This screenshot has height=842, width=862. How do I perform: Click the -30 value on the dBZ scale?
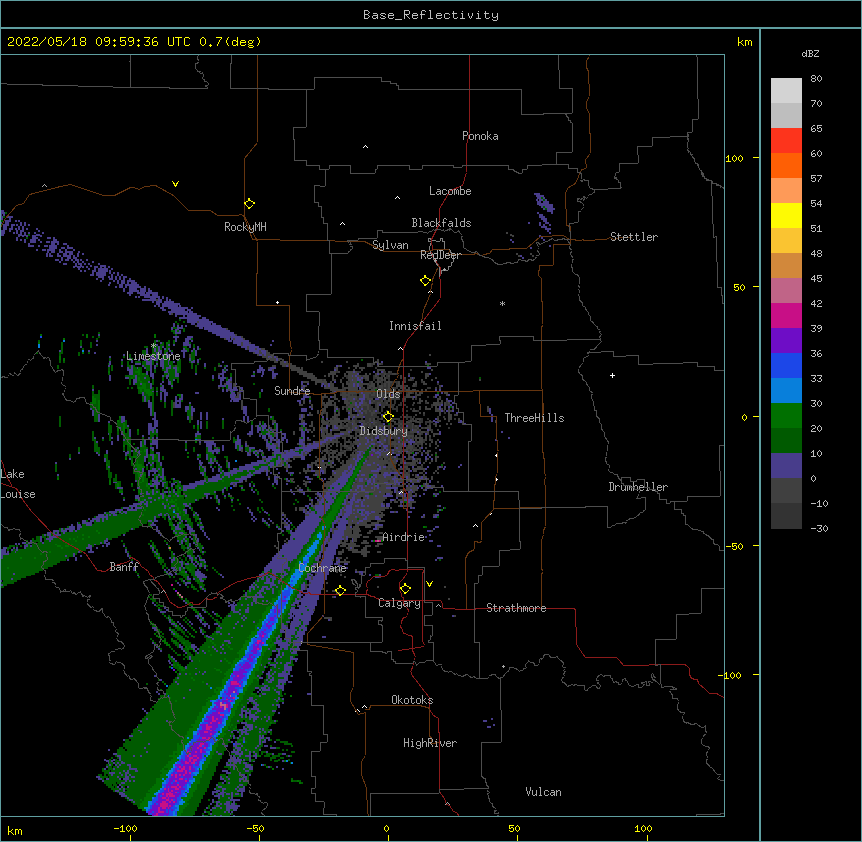[819, 528]
